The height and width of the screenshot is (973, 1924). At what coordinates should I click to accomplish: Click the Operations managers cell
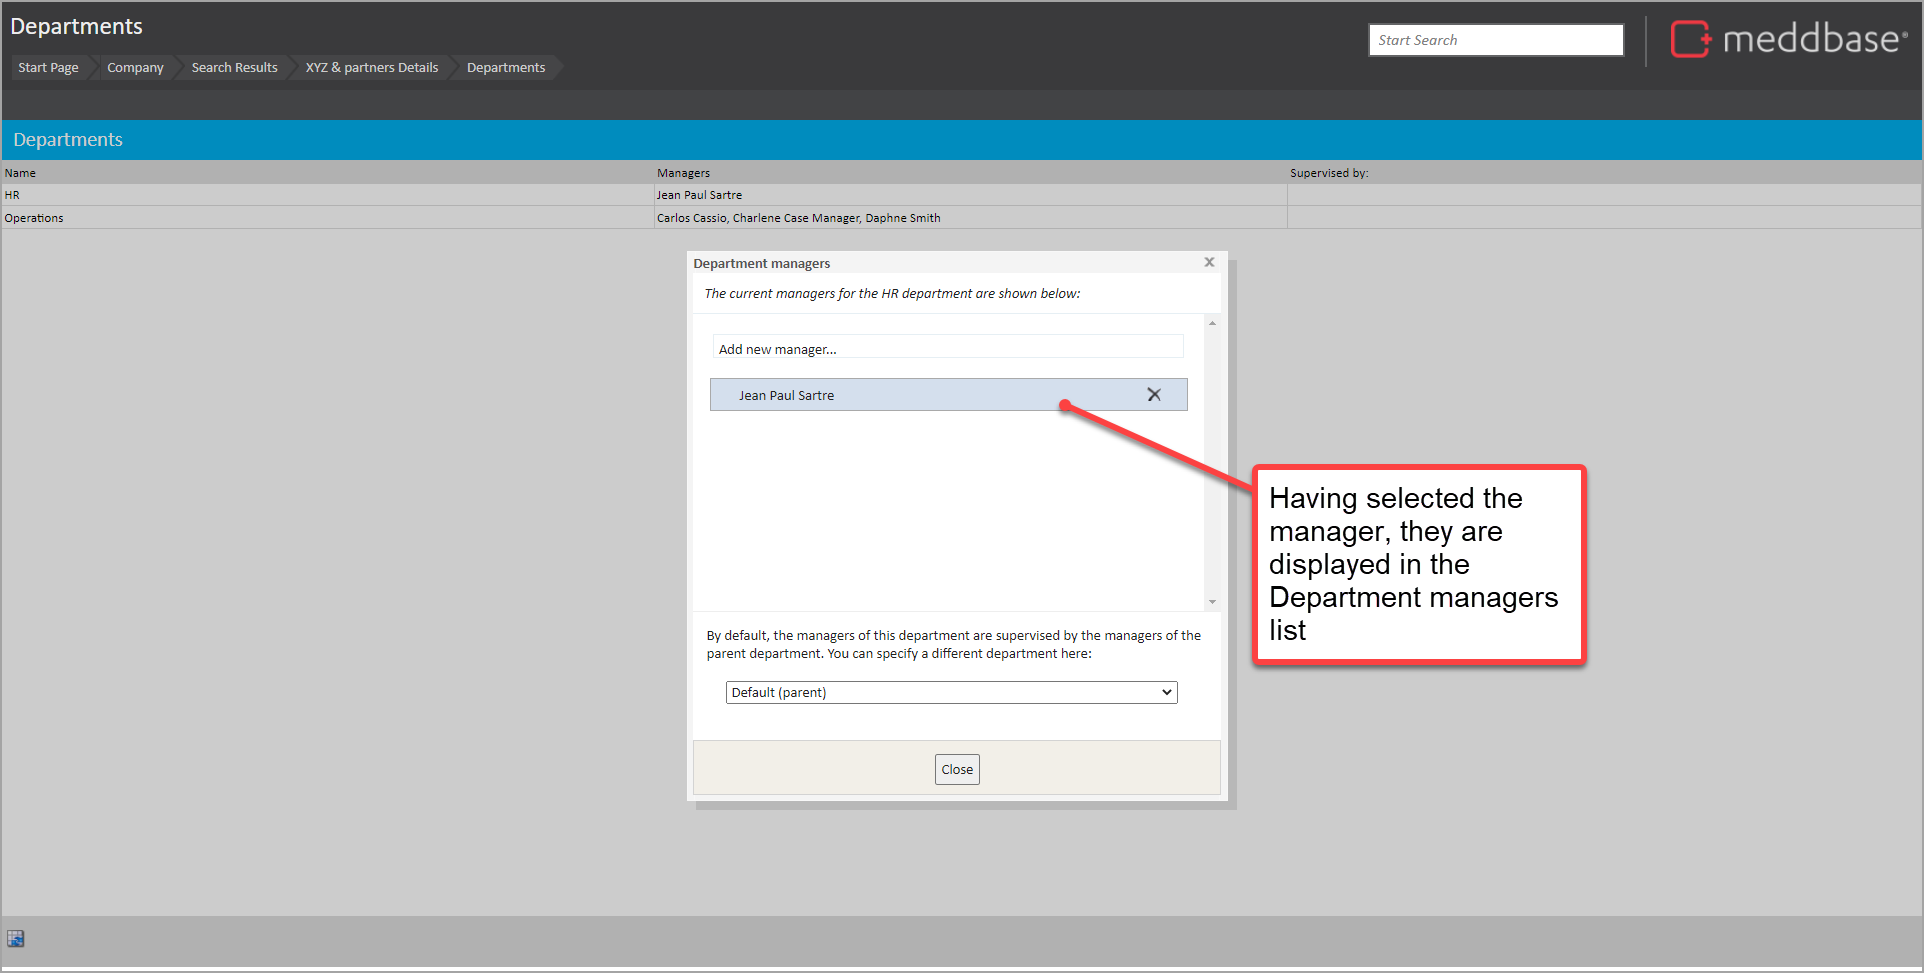click(798, 218)
